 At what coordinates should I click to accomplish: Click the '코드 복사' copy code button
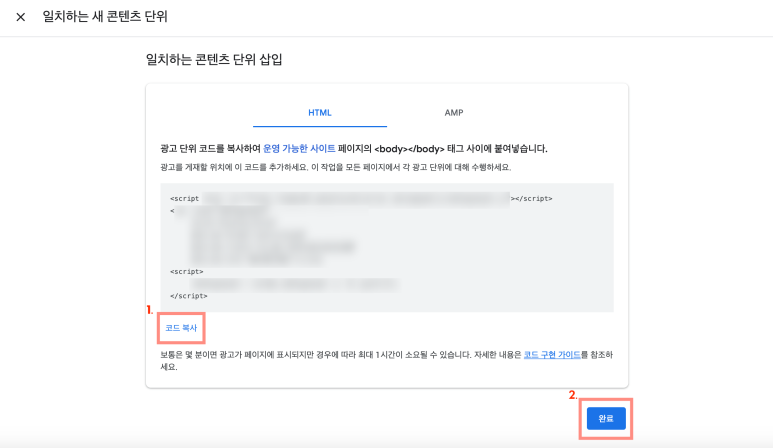181,328
